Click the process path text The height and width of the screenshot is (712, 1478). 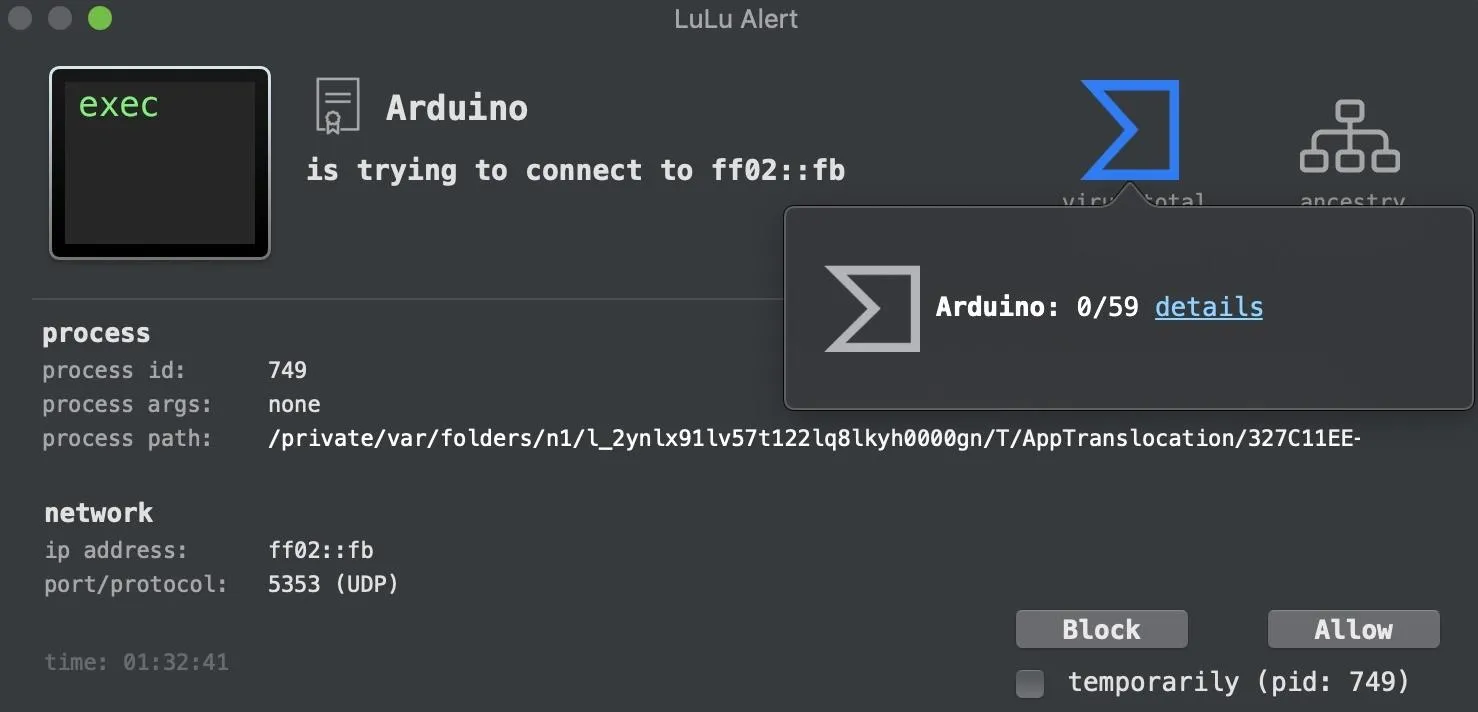point(814,438)
